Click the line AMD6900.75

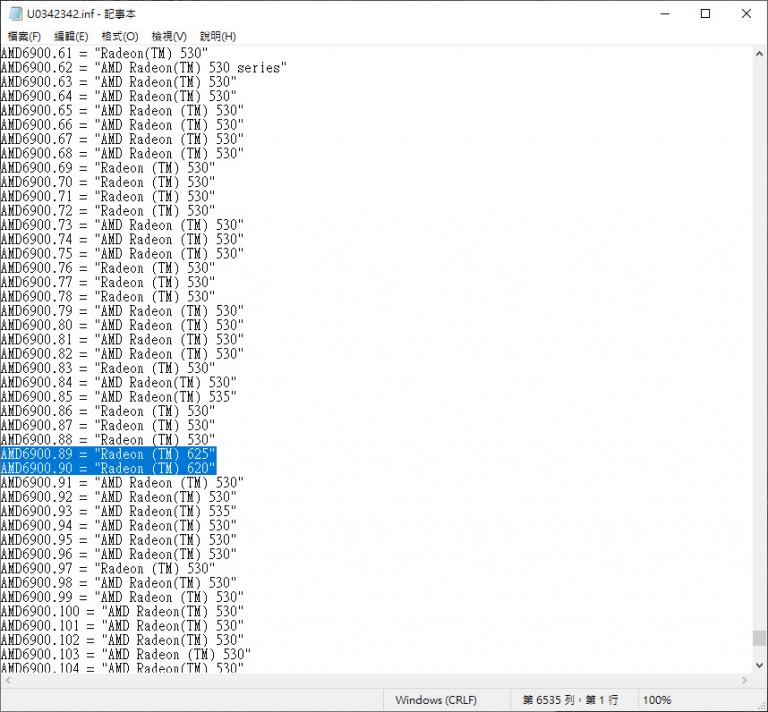(122, 254)
